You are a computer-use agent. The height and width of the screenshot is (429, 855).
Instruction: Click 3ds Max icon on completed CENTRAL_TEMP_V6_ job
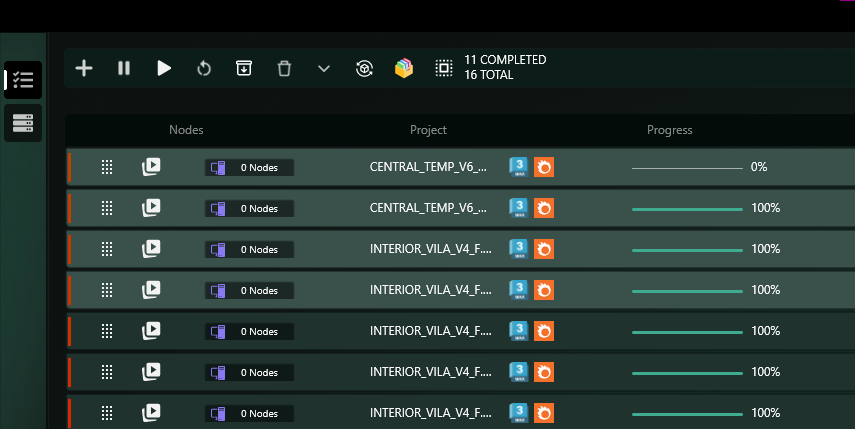519,208
